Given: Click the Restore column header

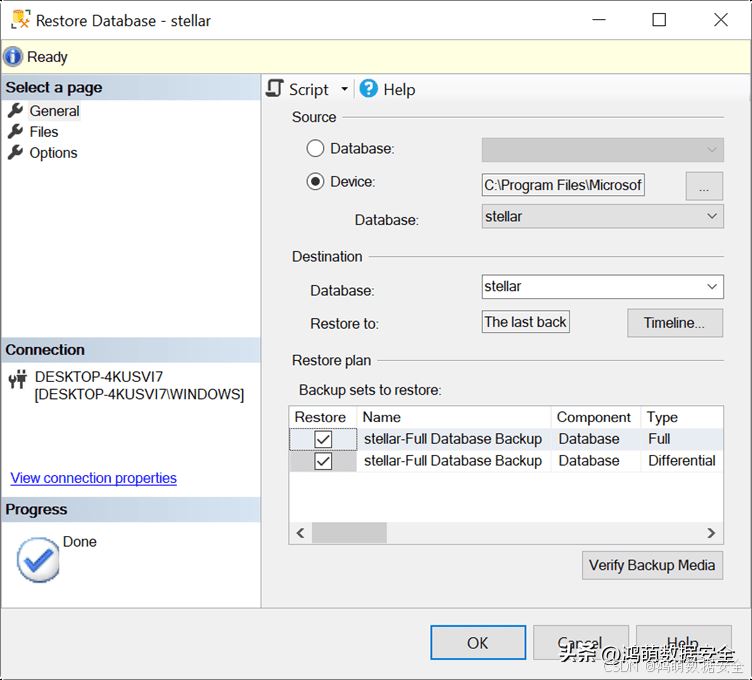Looking at the screenshot, I should [322, 417].
